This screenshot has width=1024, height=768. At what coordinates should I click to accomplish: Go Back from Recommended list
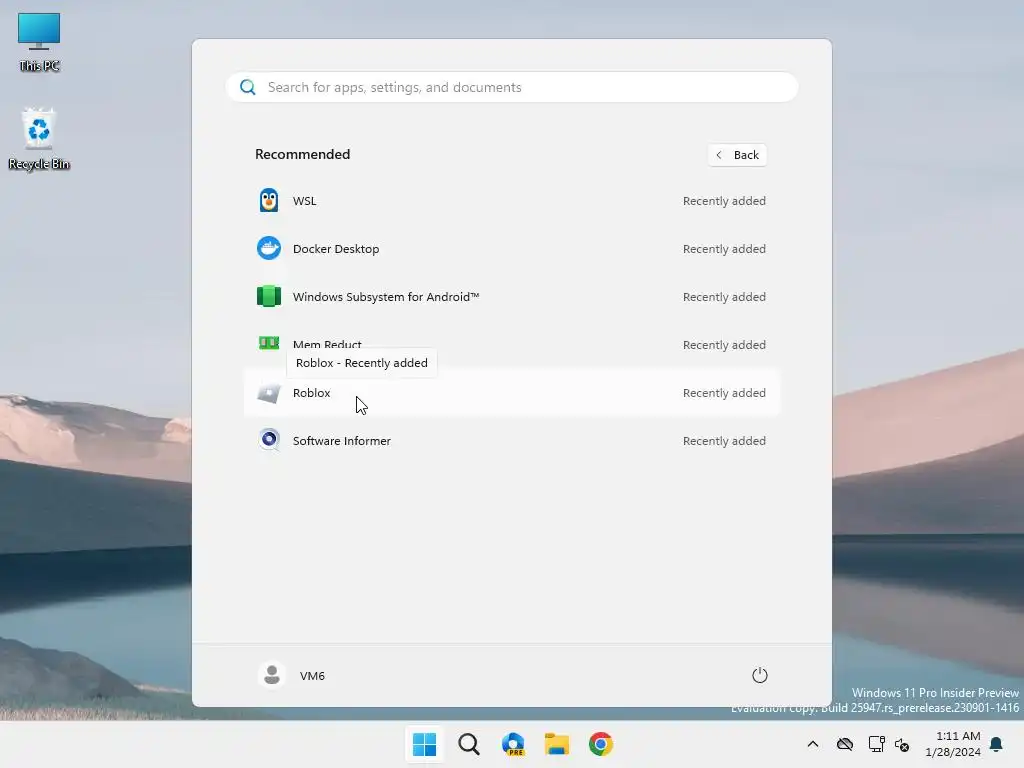tap(737, 155)
